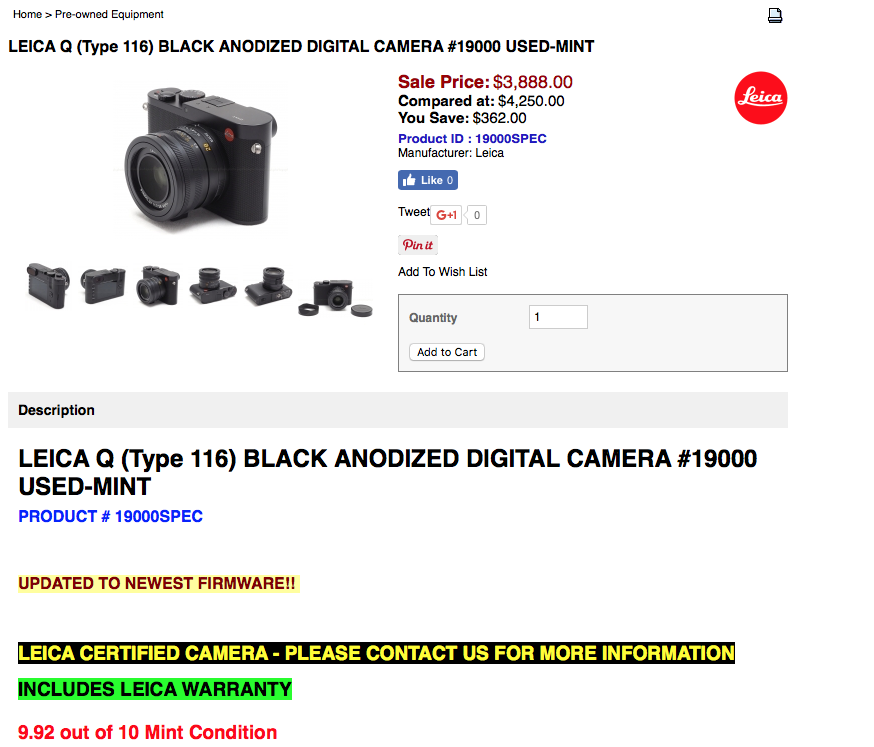Select the third front-angle camera thumbnail
Image resolution: width=874 pixels, height=747 pixels.
click(x=158, y=286)
